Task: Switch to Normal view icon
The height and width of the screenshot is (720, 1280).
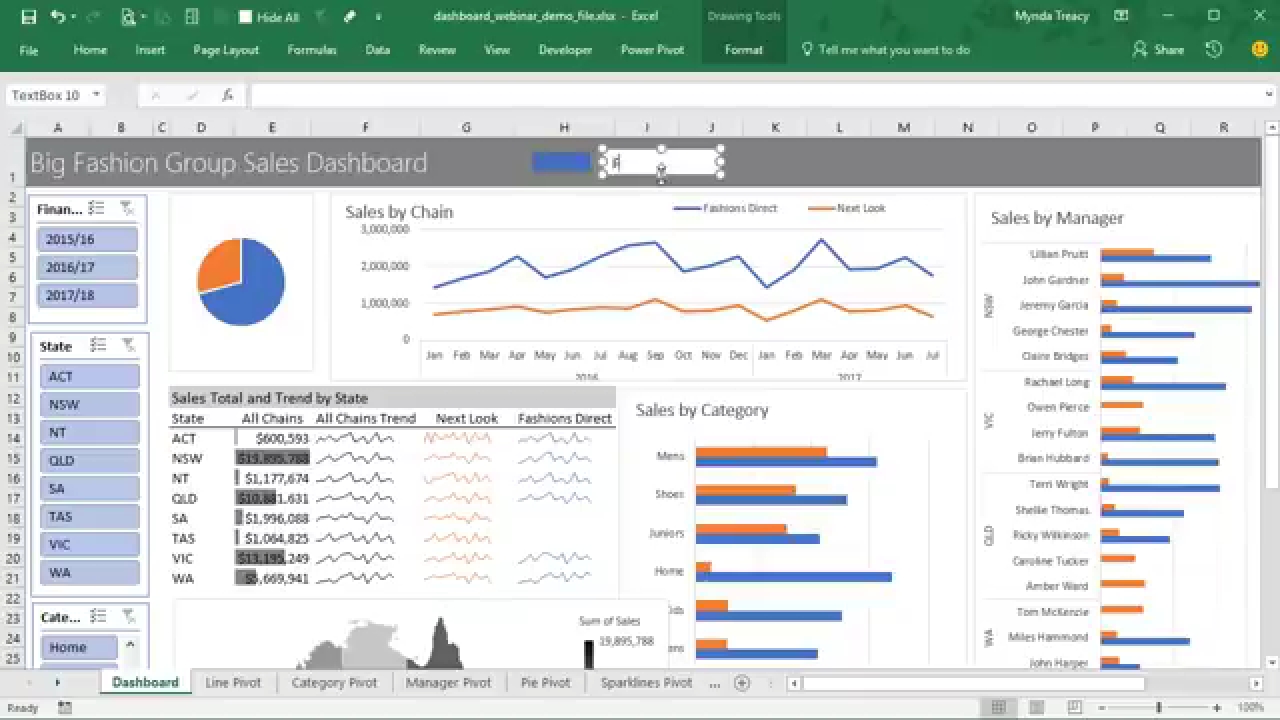Action: [997, 707]
